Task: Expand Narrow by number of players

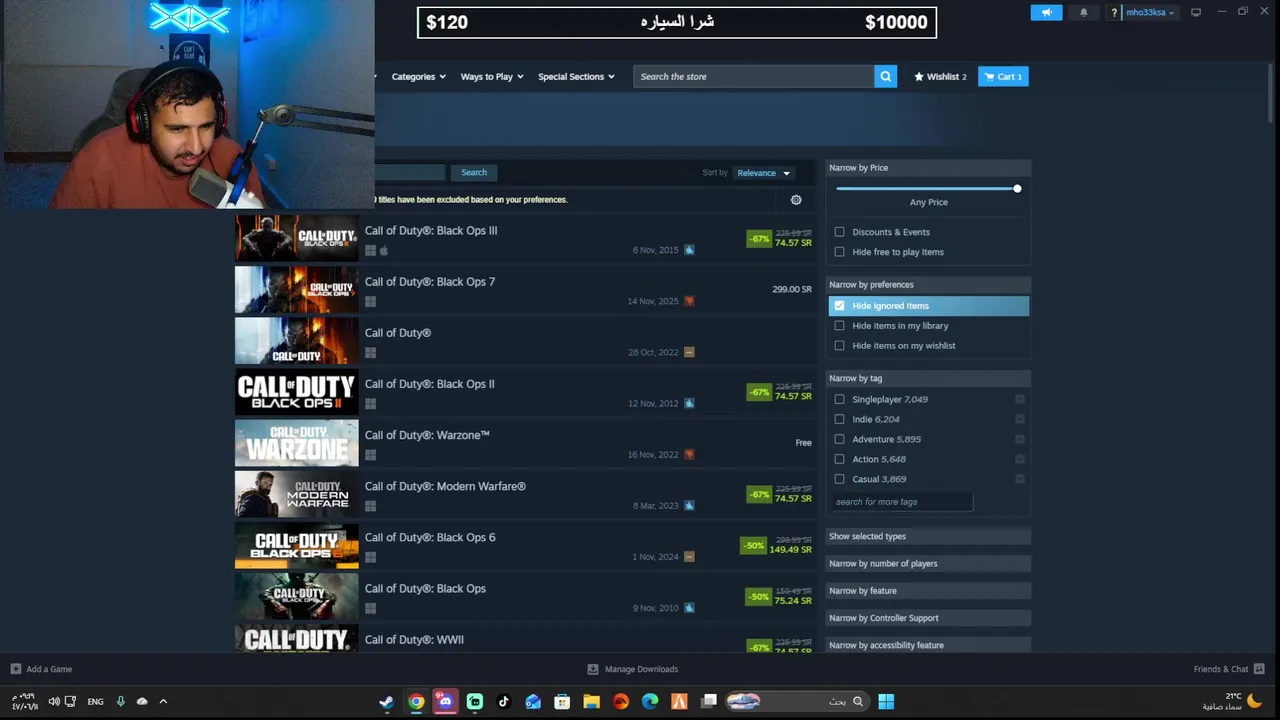Action: [x=928, y=563]
